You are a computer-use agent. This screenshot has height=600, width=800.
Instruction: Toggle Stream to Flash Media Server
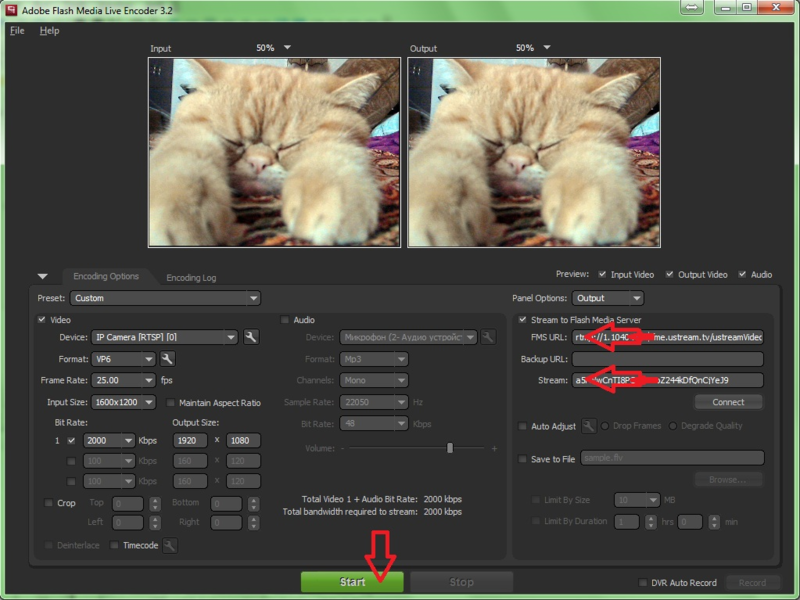[522, 320]
